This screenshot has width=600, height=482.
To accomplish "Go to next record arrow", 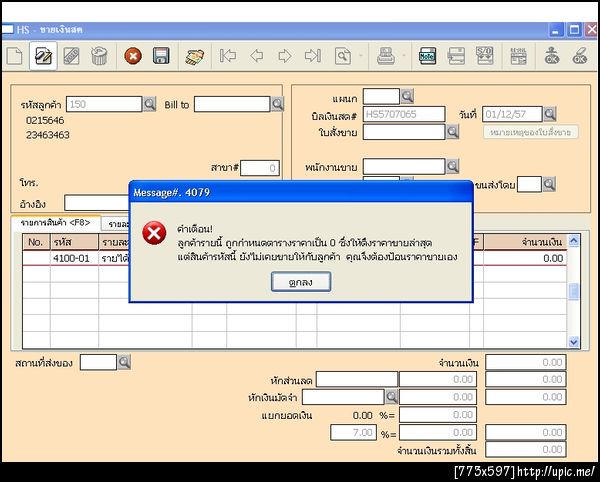I will coord(285,56).
